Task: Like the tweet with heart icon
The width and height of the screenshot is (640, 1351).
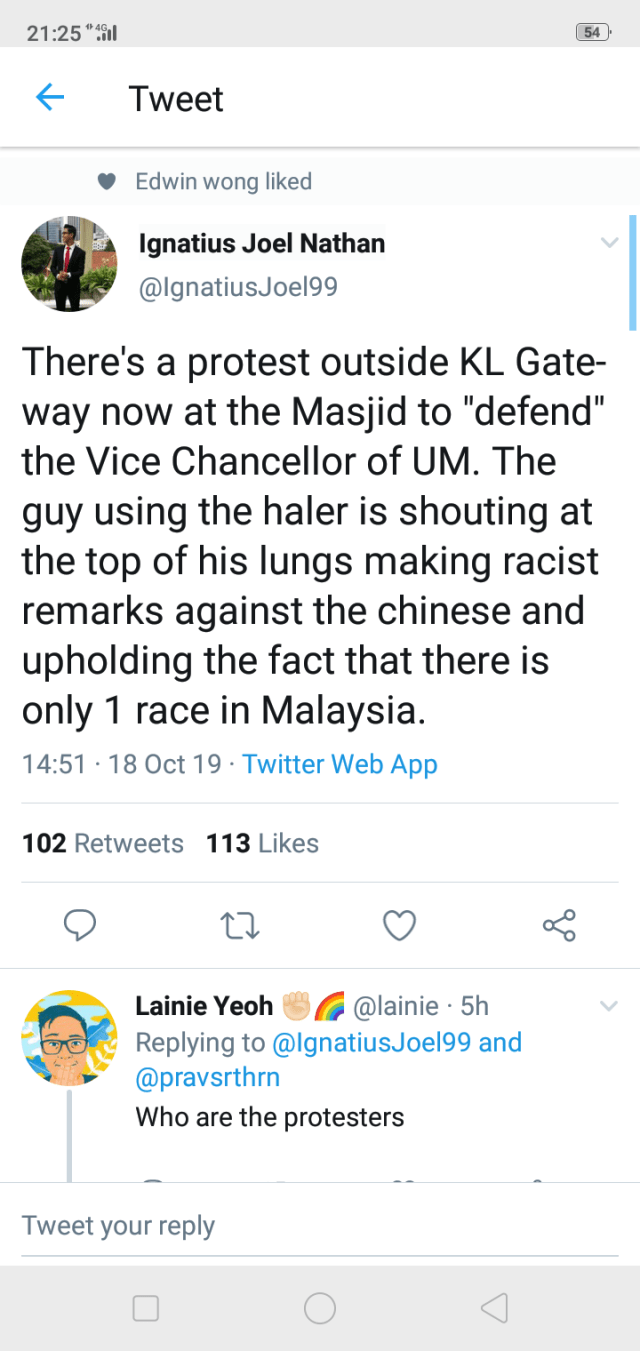Action: [399, 925]
